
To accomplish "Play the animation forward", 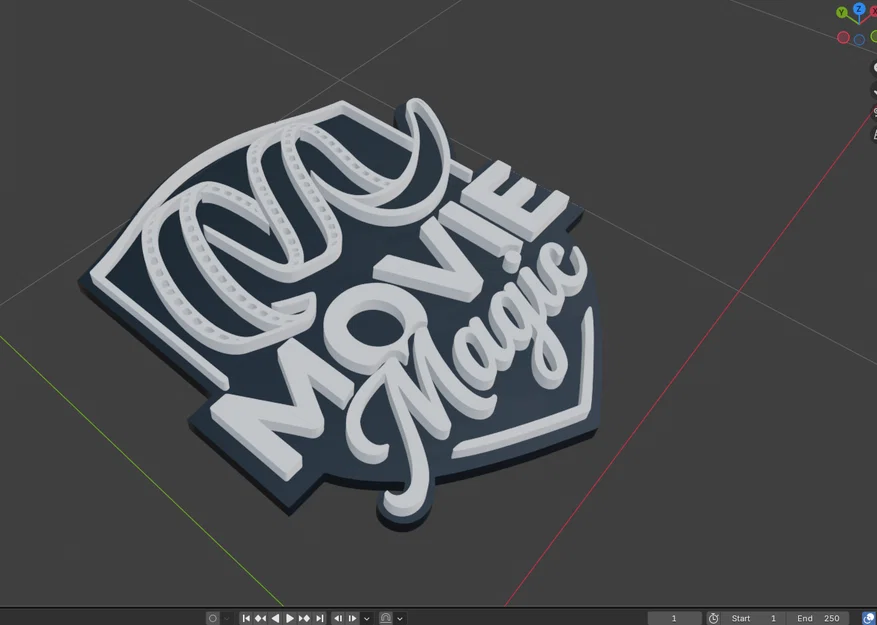I will click(290, 618).
